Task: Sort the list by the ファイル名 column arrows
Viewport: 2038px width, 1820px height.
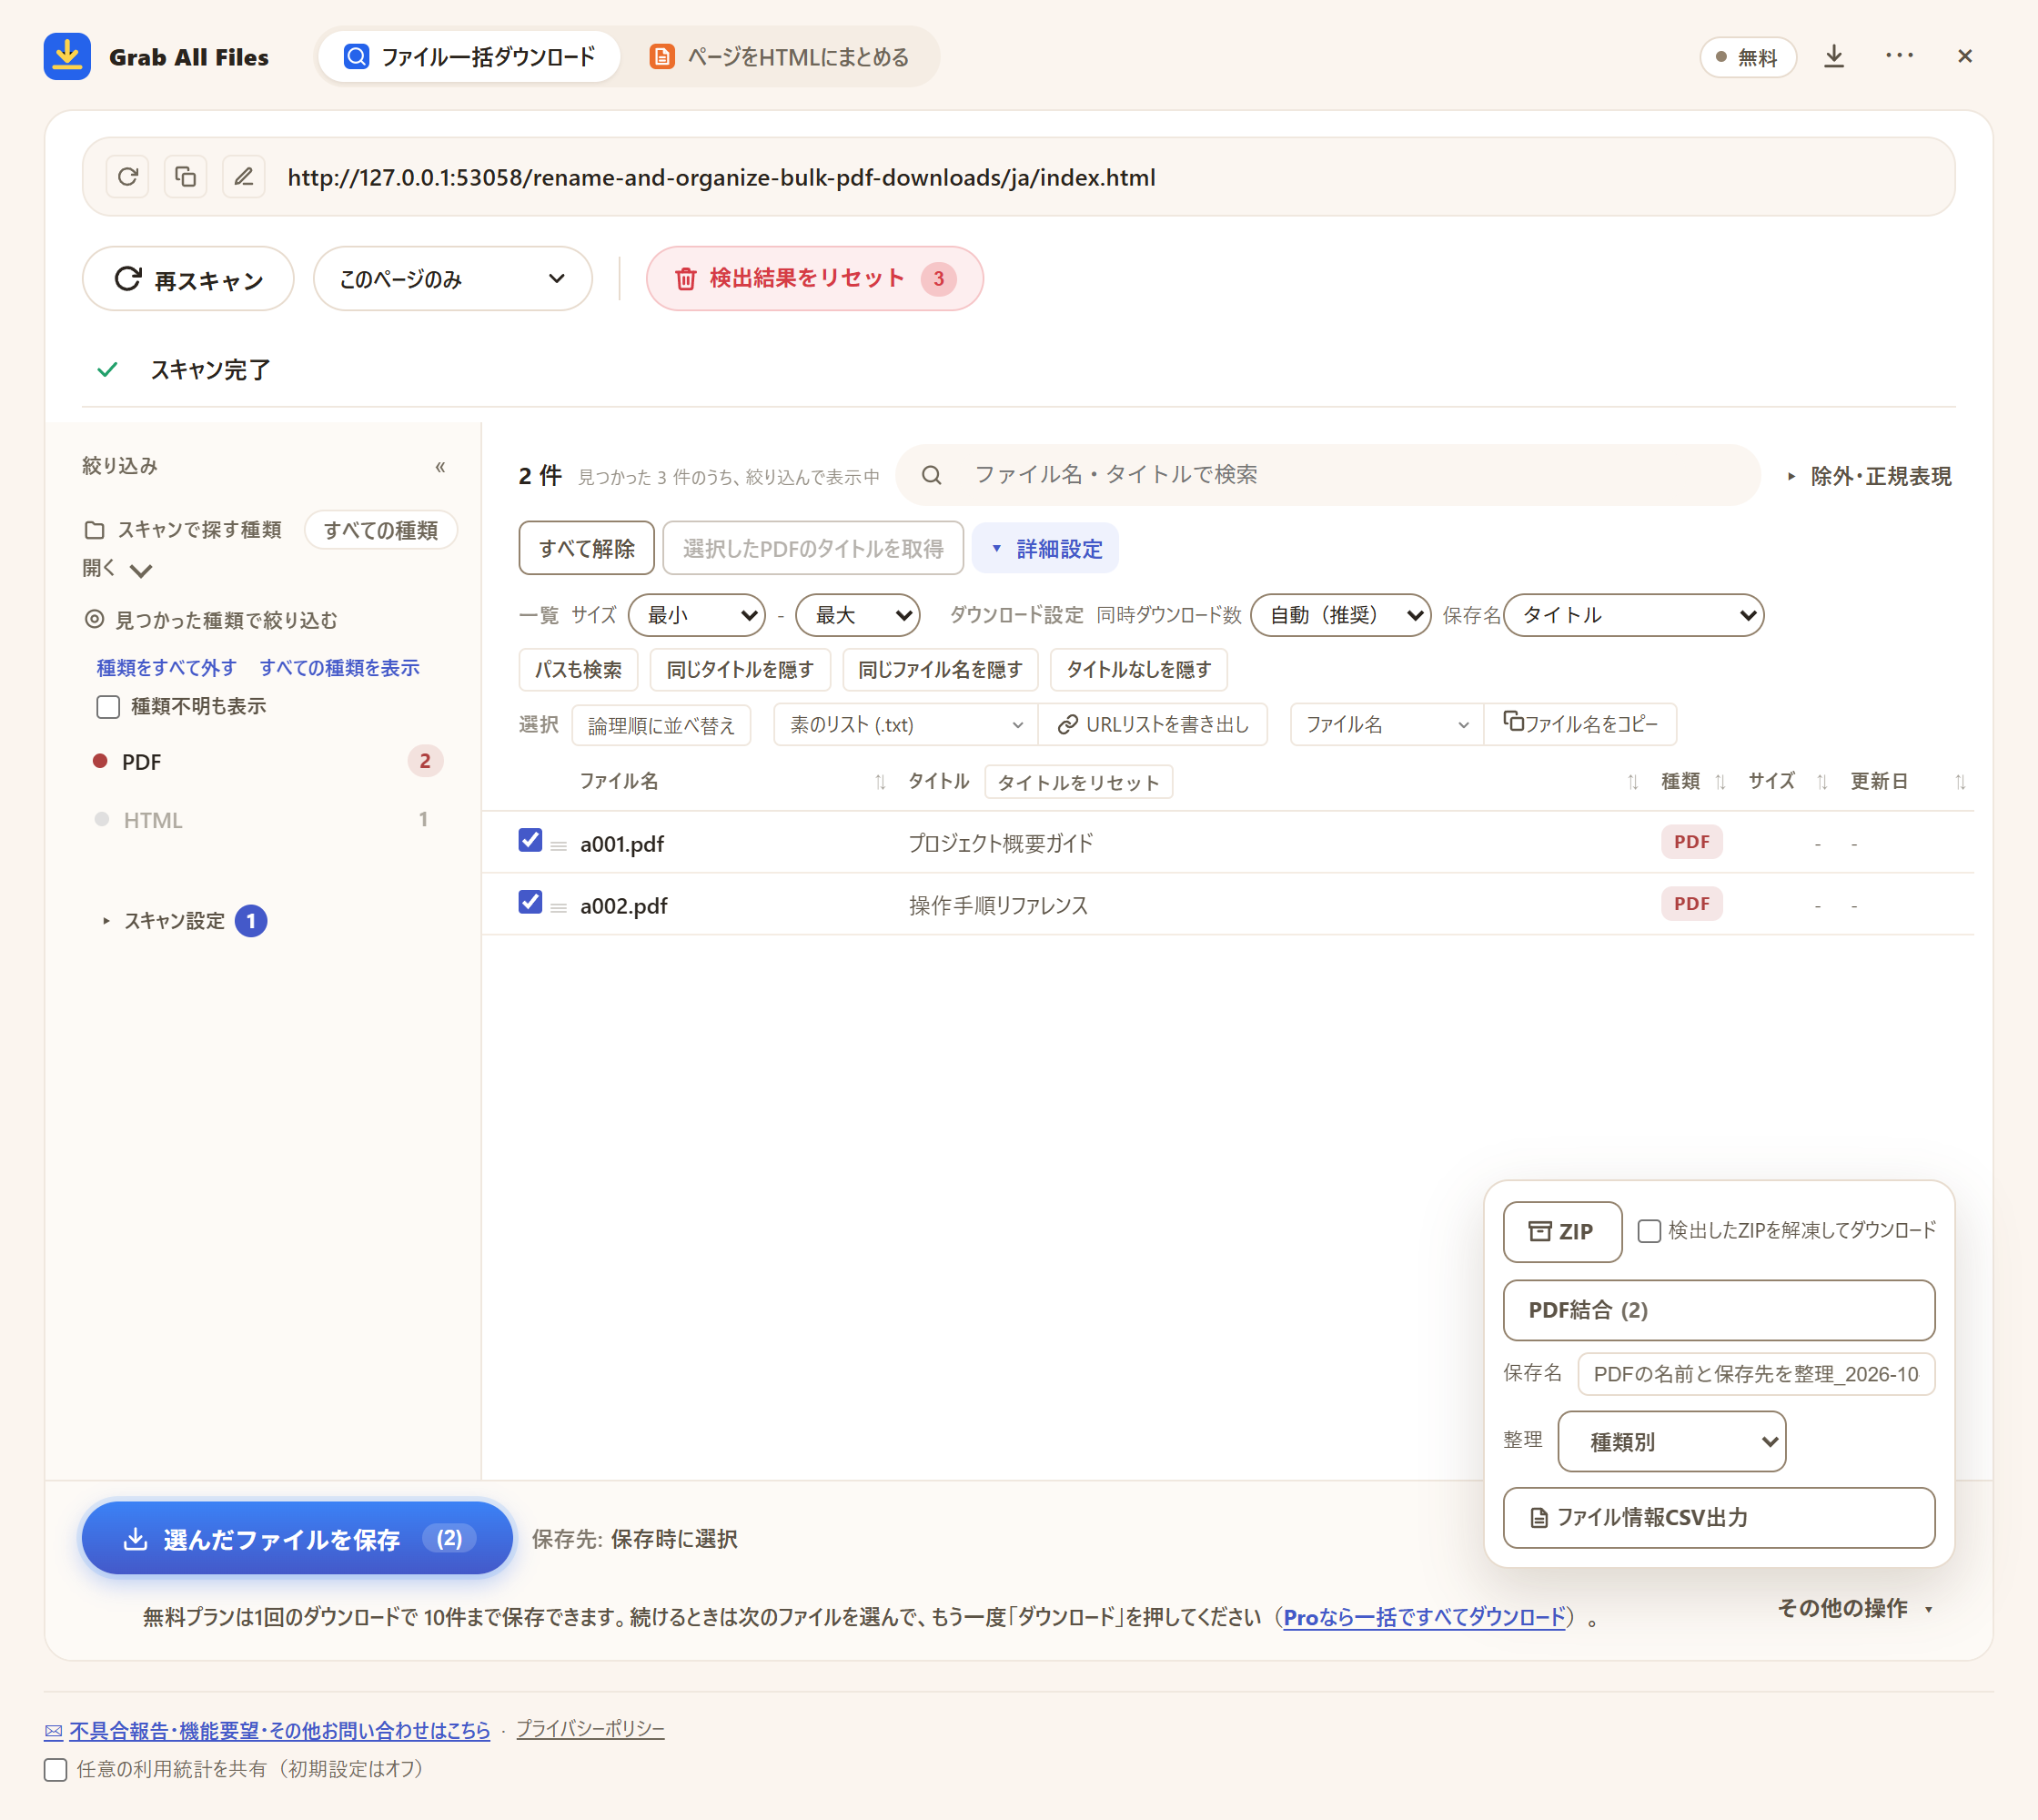Action: click(x=880, y=782)
